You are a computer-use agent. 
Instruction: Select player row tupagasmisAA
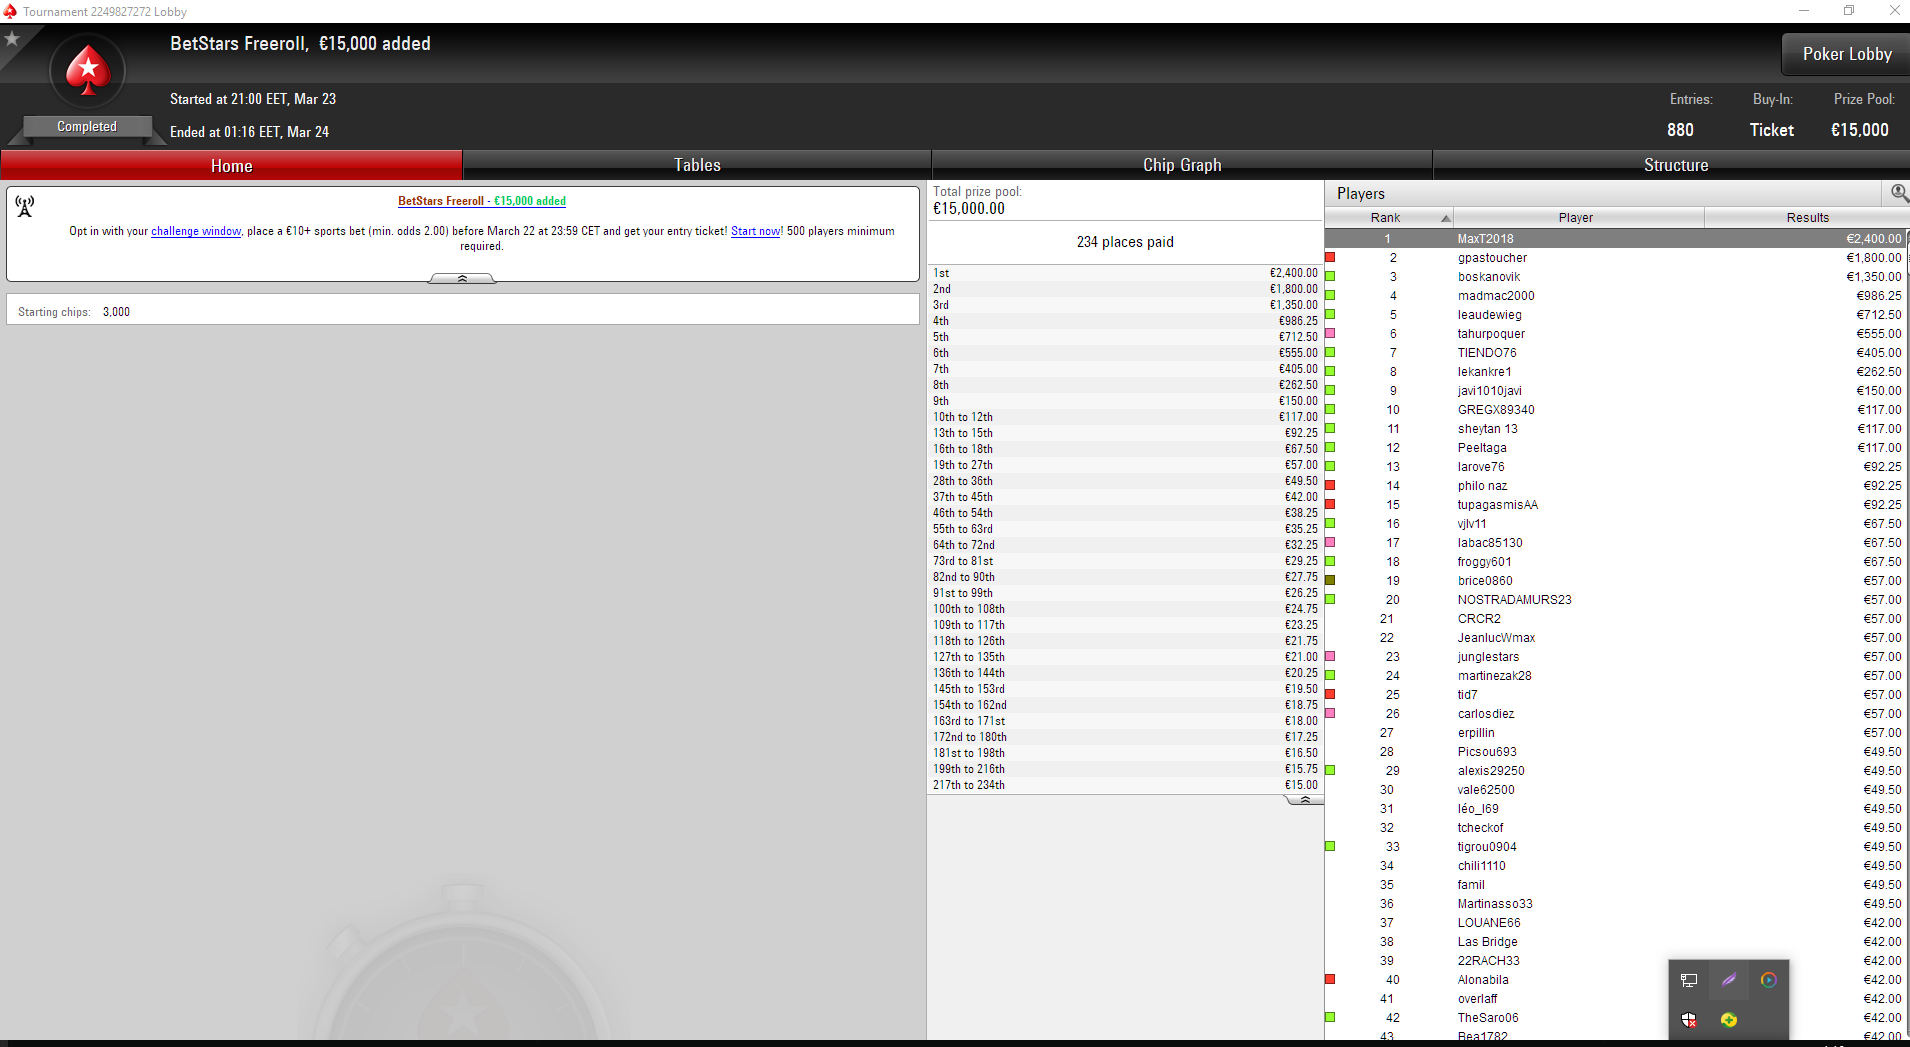click(1615, 505)
